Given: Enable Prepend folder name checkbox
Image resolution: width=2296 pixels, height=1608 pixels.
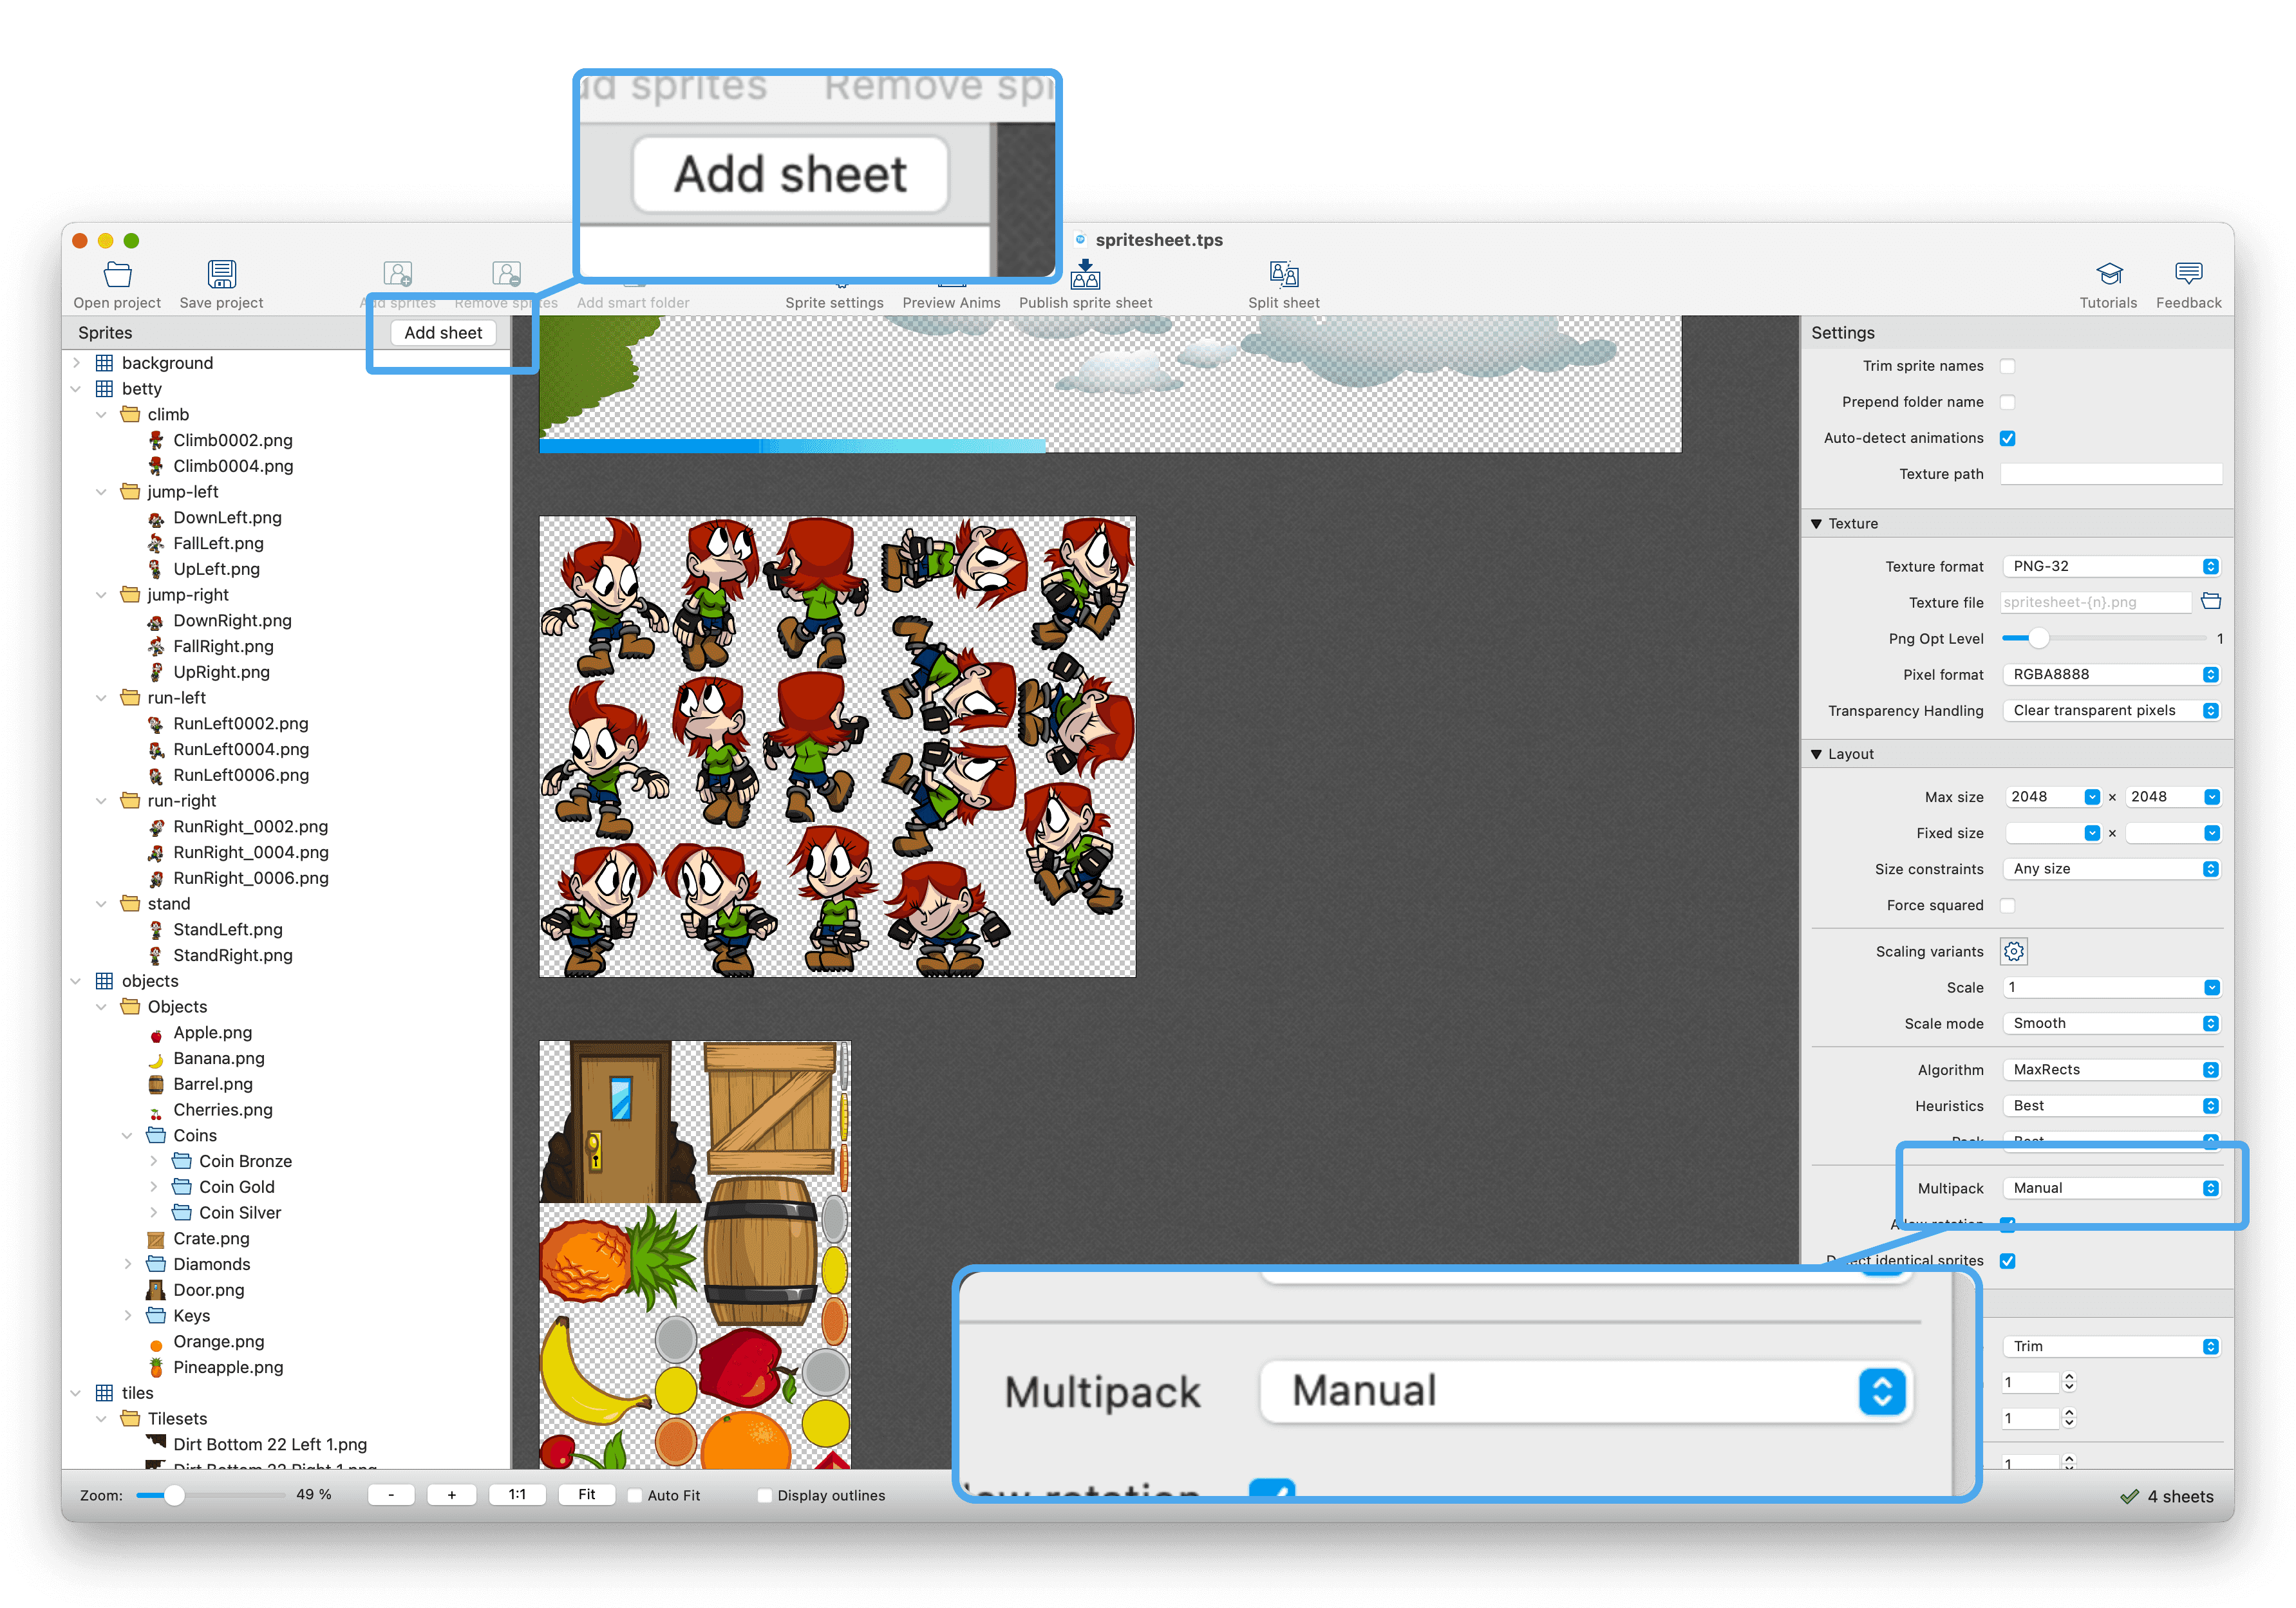Looking at the screenshot, I should point(2008,405).
